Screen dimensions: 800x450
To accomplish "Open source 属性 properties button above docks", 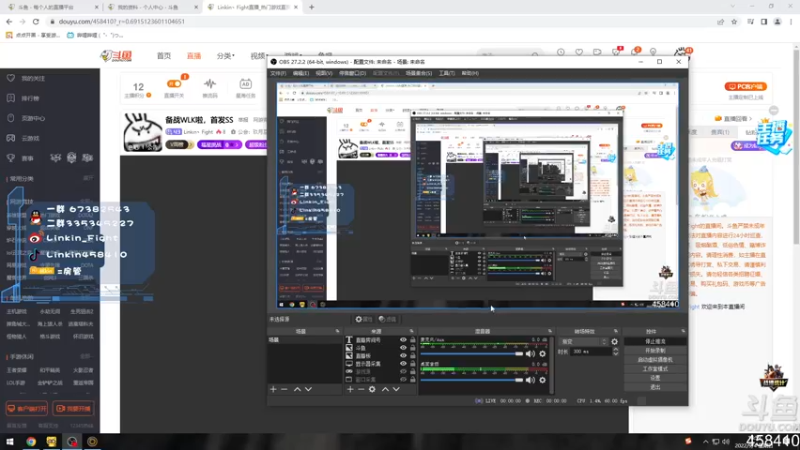I will (364, 319).
